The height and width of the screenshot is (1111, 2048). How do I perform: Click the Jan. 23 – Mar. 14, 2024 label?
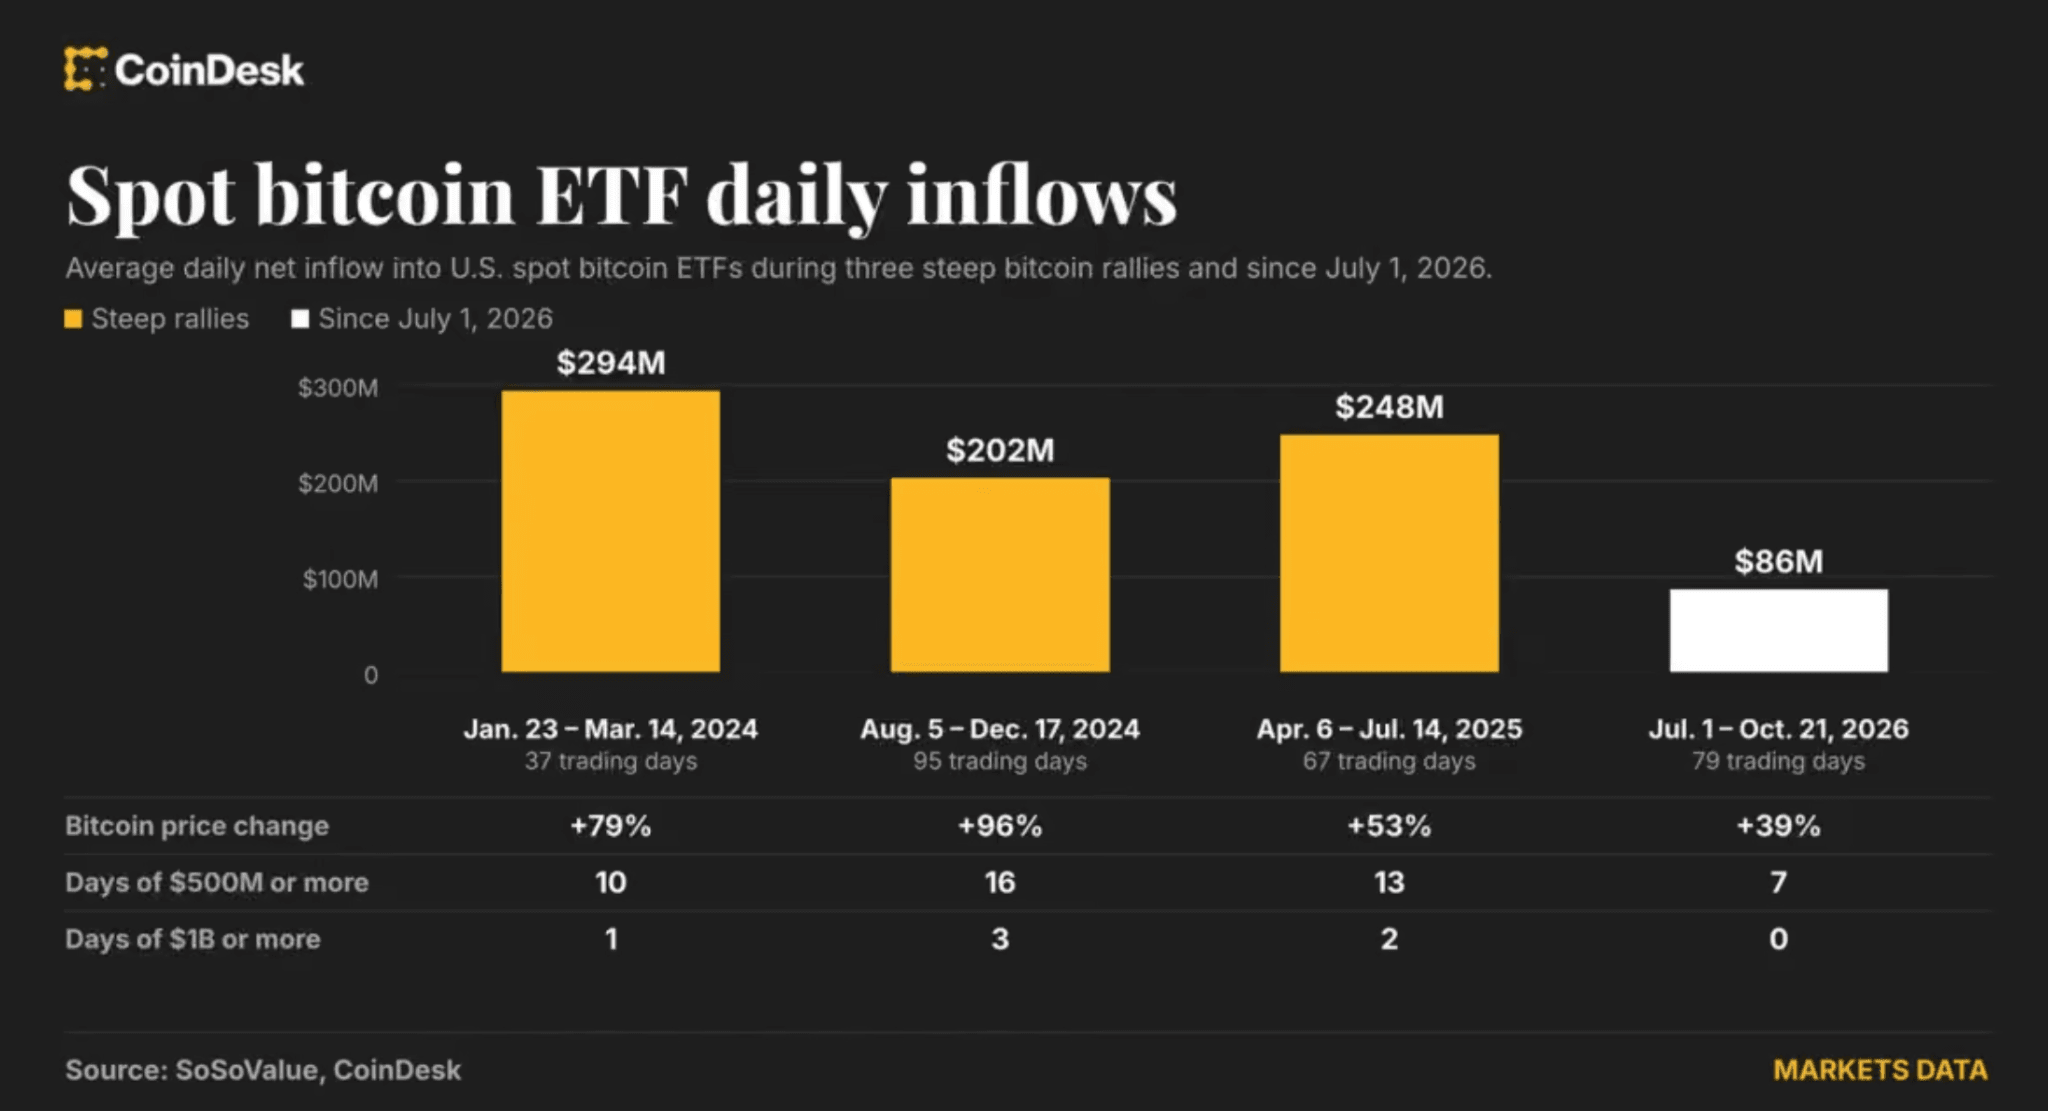pos(611,729)
